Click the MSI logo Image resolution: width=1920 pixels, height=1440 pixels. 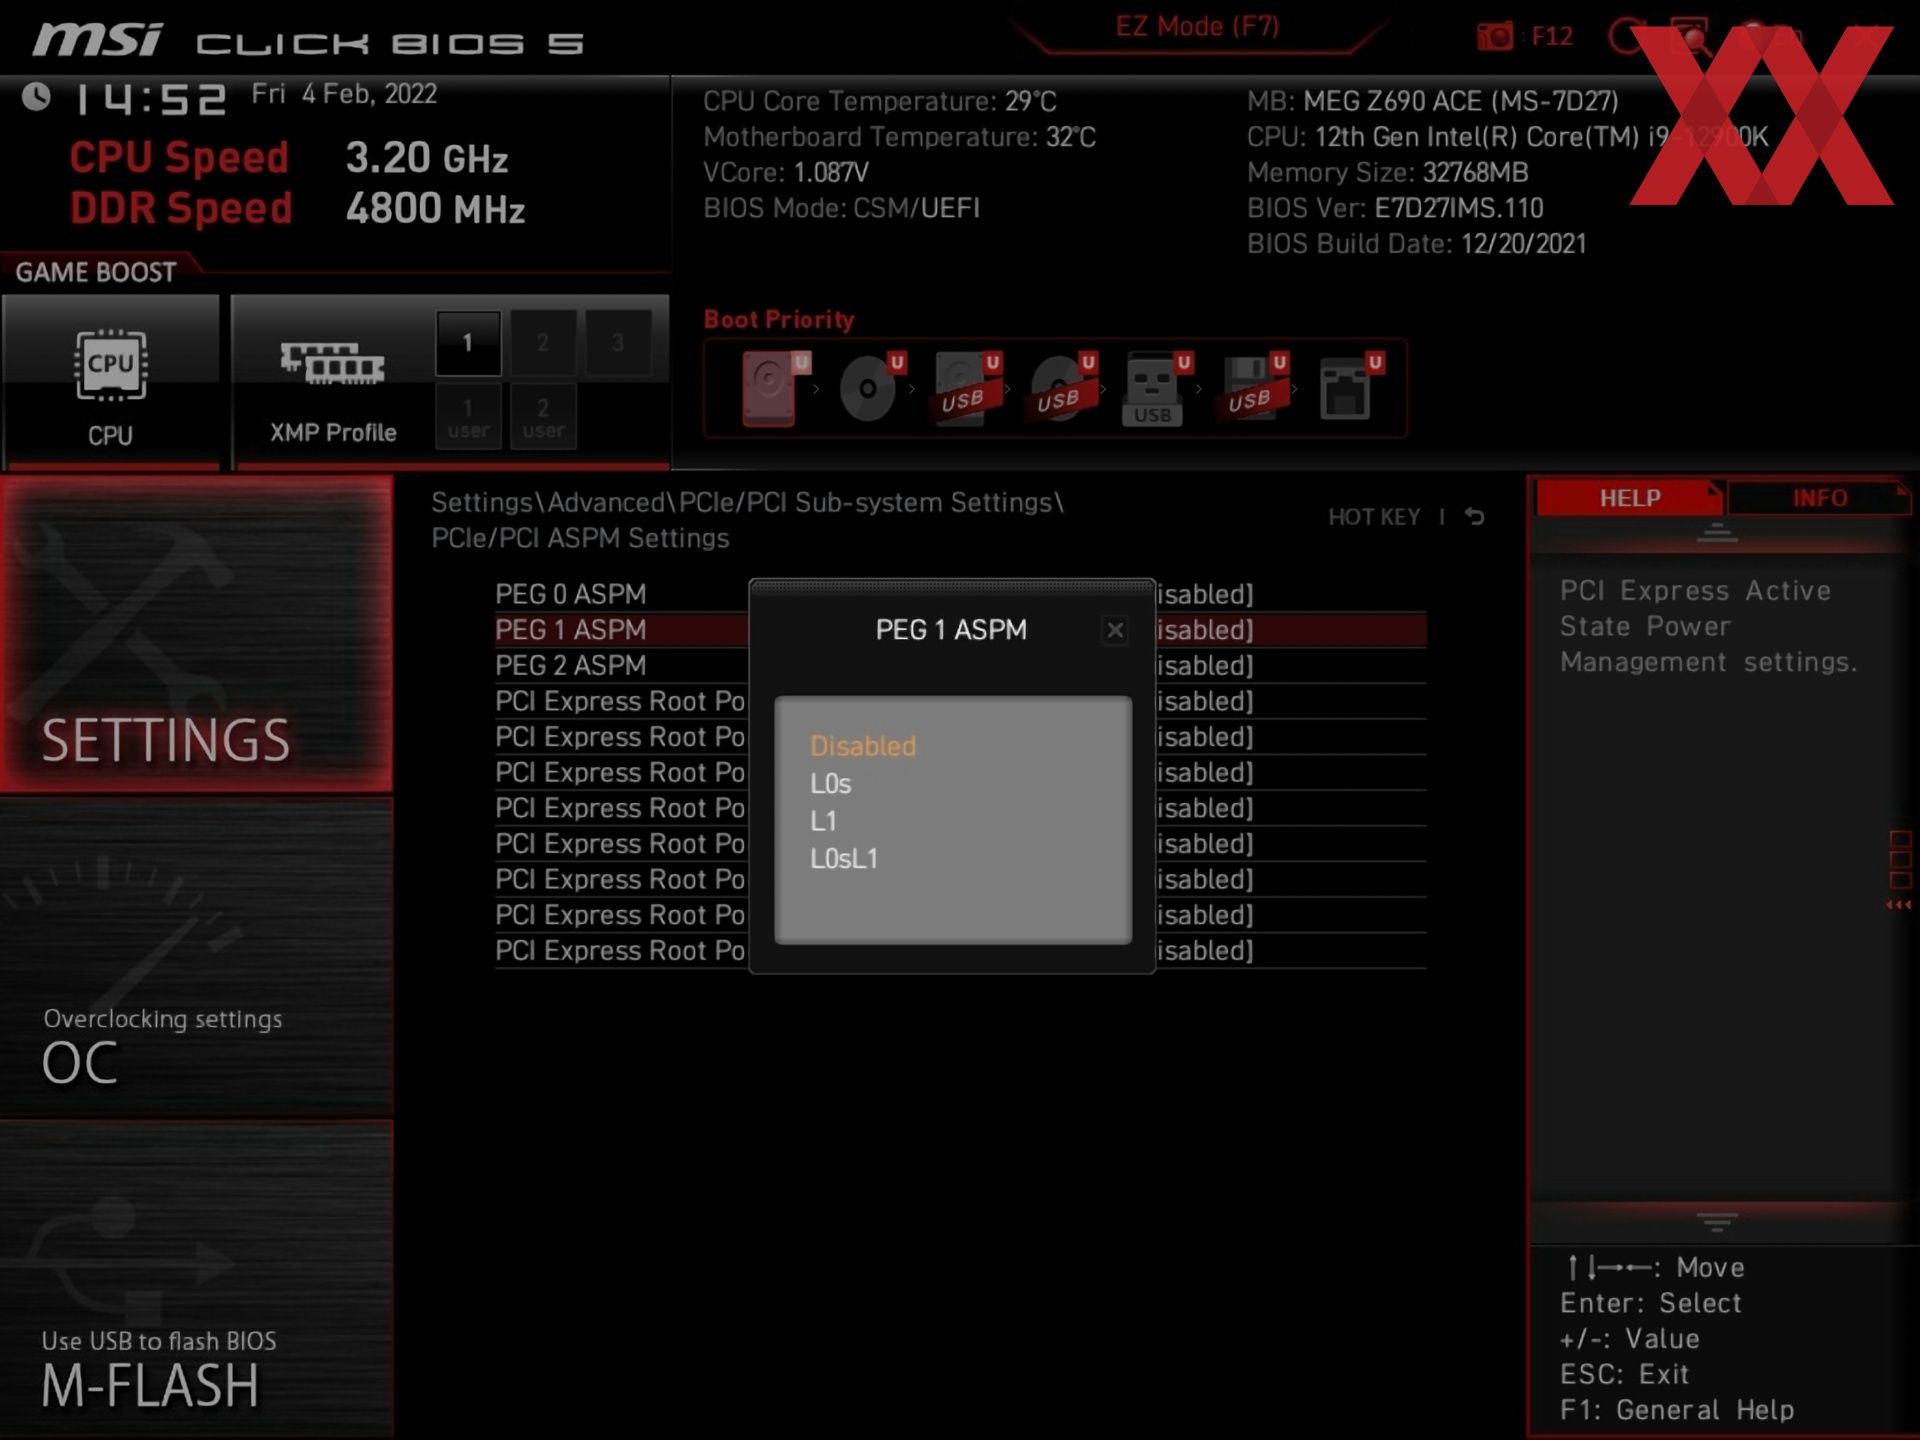[97, 40]
